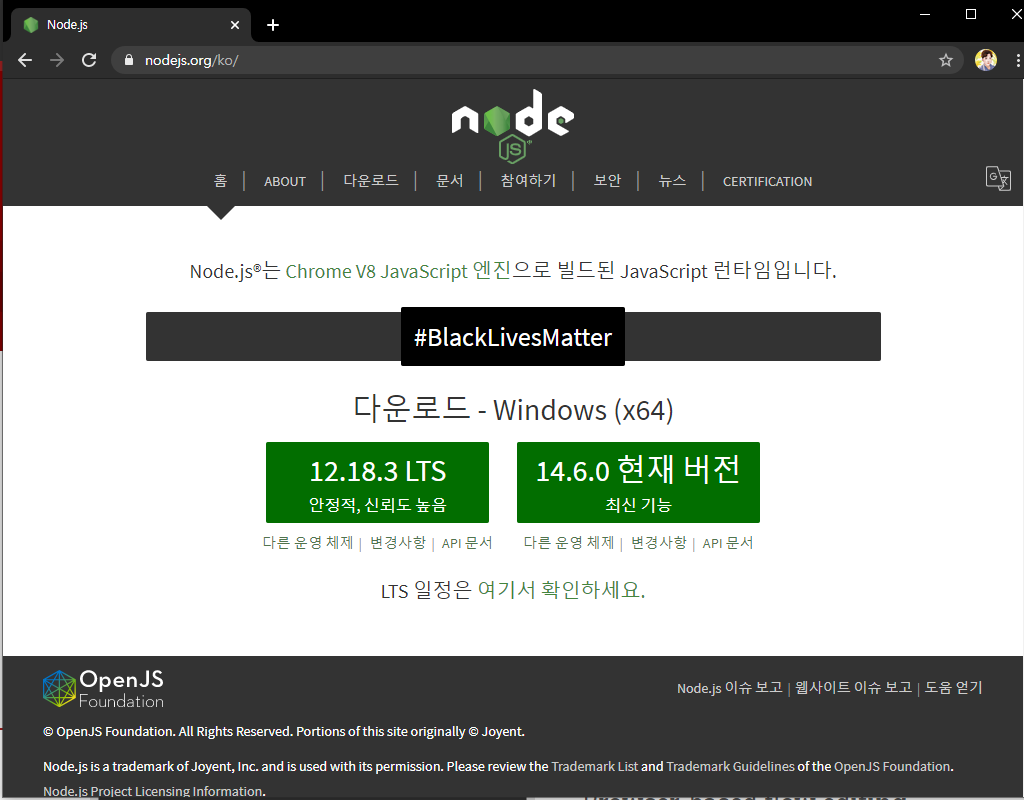
Task: Open Trademark Guidelines link
Action: click(730, 767)
